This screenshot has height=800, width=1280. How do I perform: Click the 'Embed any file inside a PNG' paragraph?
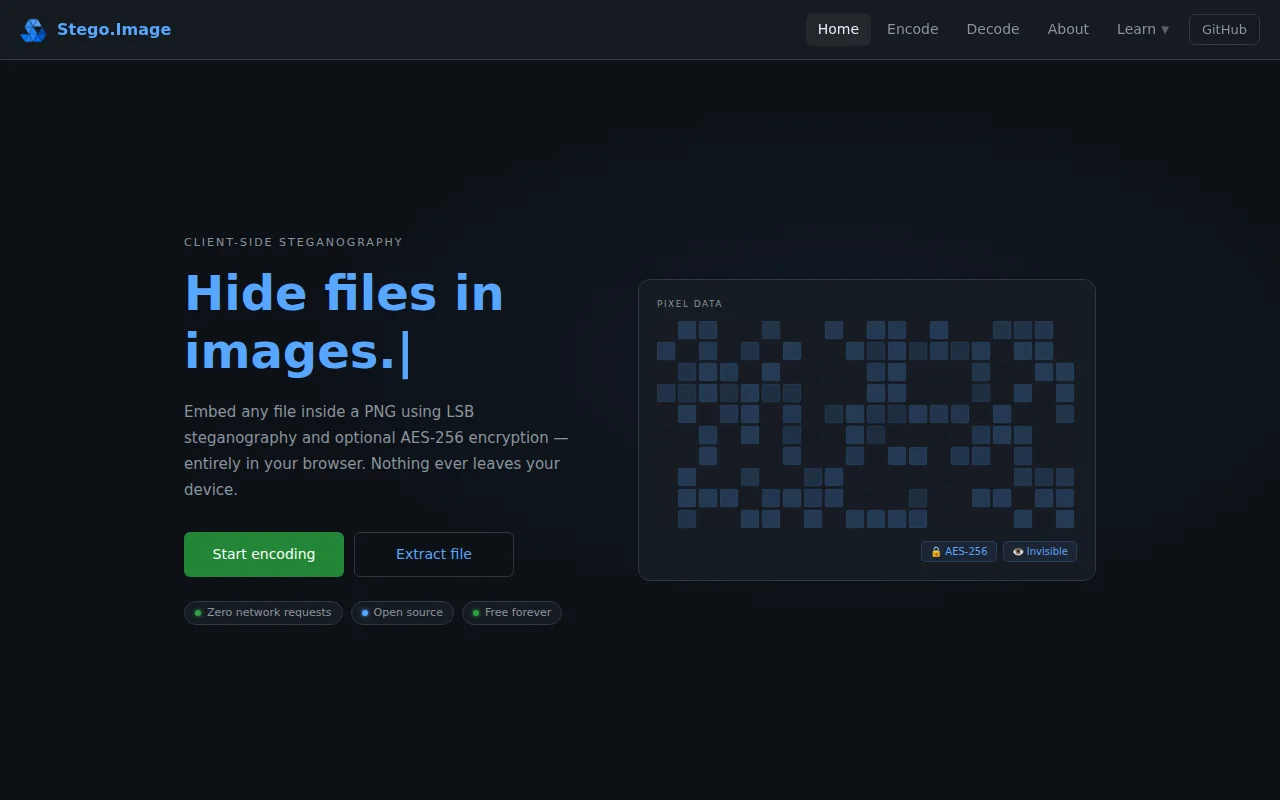376,450
